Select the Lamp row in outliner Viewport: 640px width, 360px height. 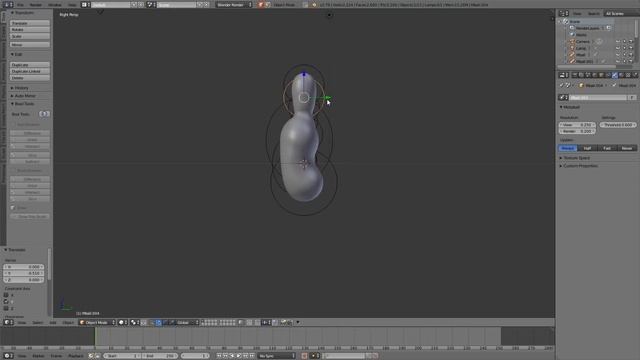[580, 48]
